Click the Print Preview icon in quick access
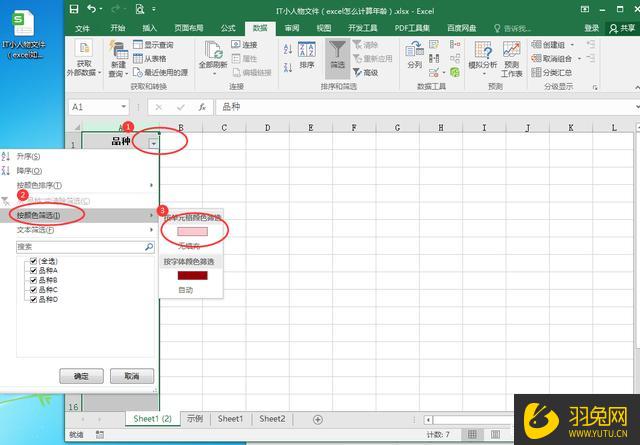Image resolution: width=640 pixels, height=445 pixels. [140, 9]
